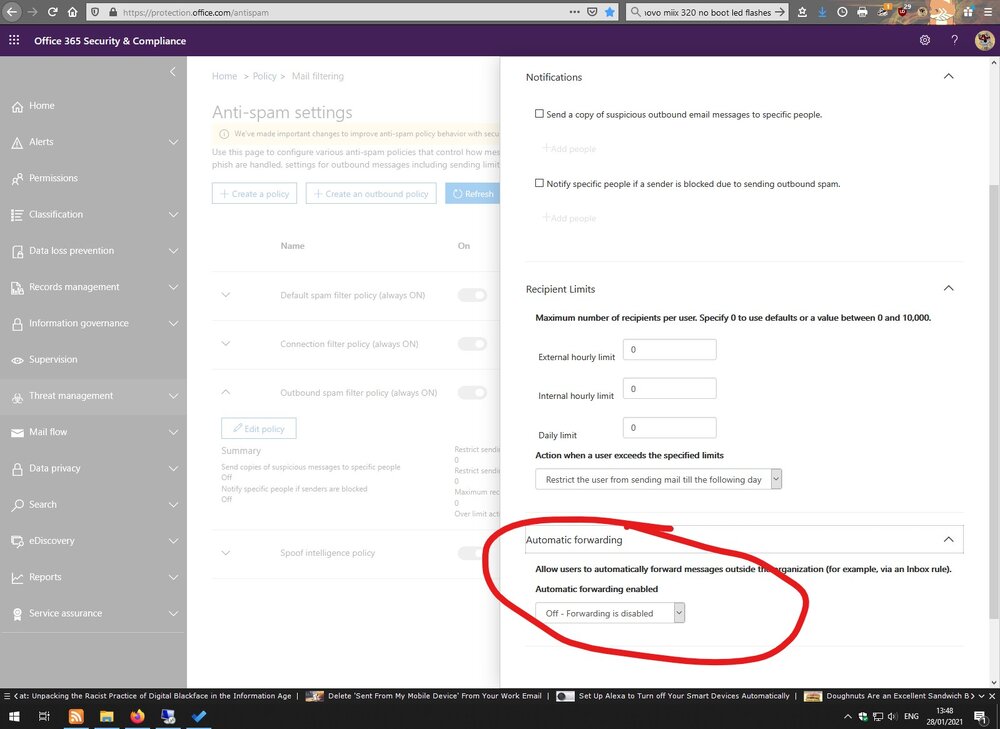This screenshot has width=1000, height=729.
Task: Click the Supervision eye icon
Action: click(x=17, y=360)
